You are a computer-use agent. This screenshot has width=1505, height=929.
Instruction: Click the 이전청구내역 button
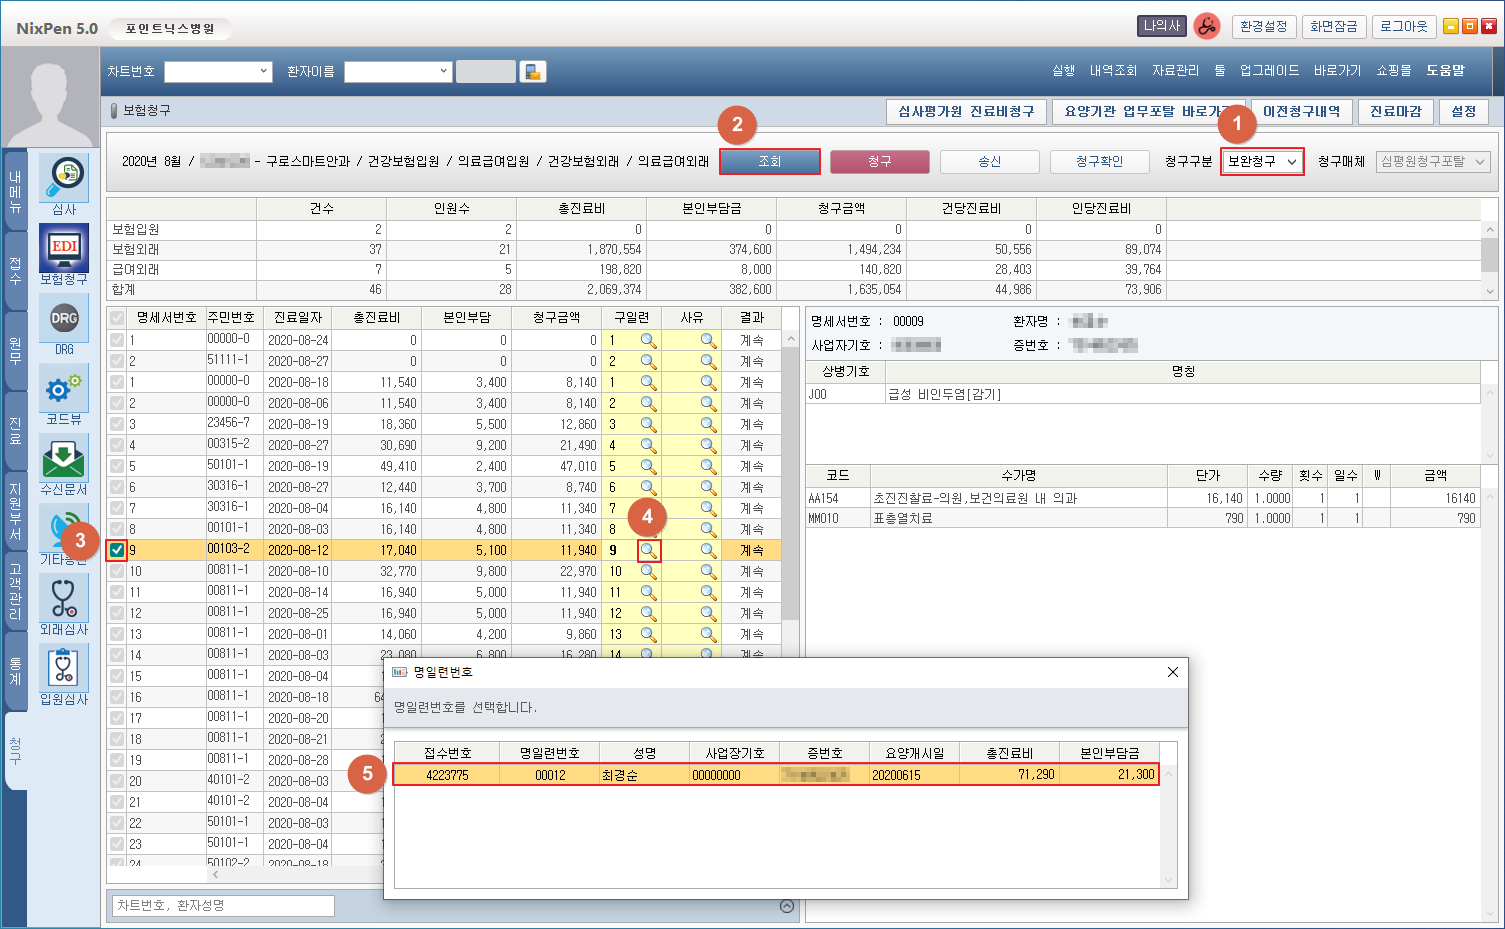(x=1300, y=111)
